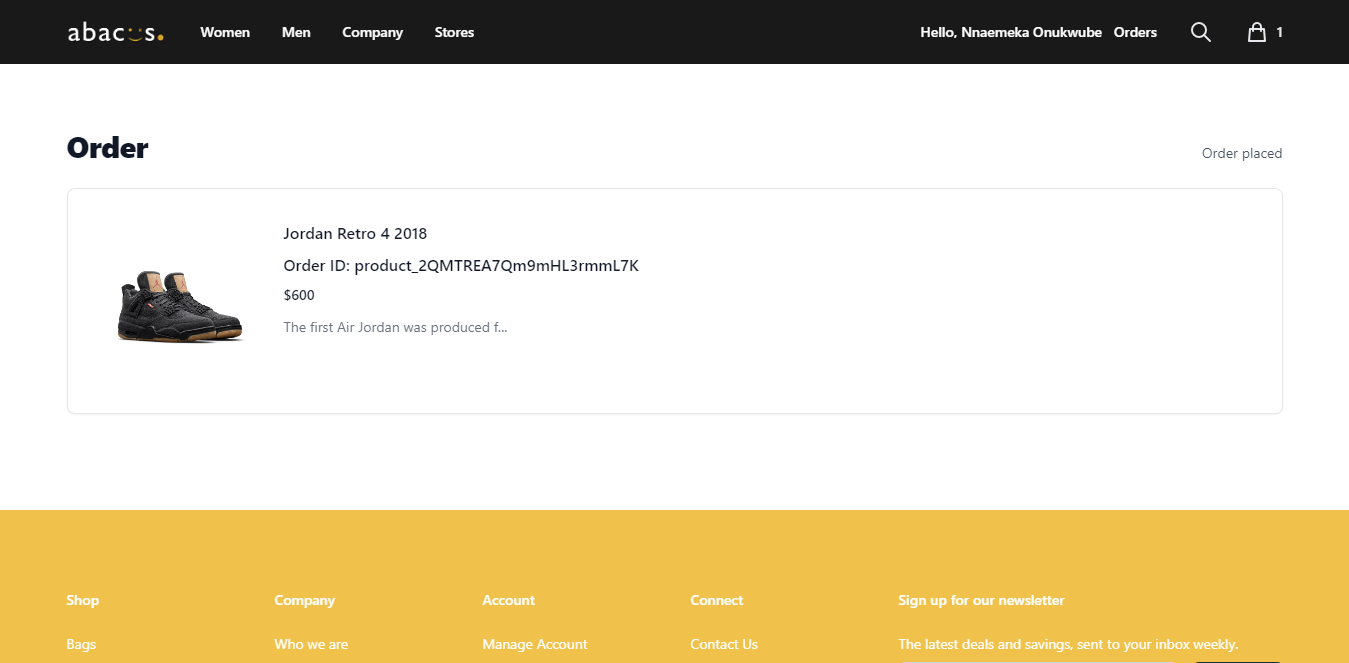Click the cart item count 1
The width and height of the screenshot is (1349, 663).
pyautogui.click(x=1279, y=32)
